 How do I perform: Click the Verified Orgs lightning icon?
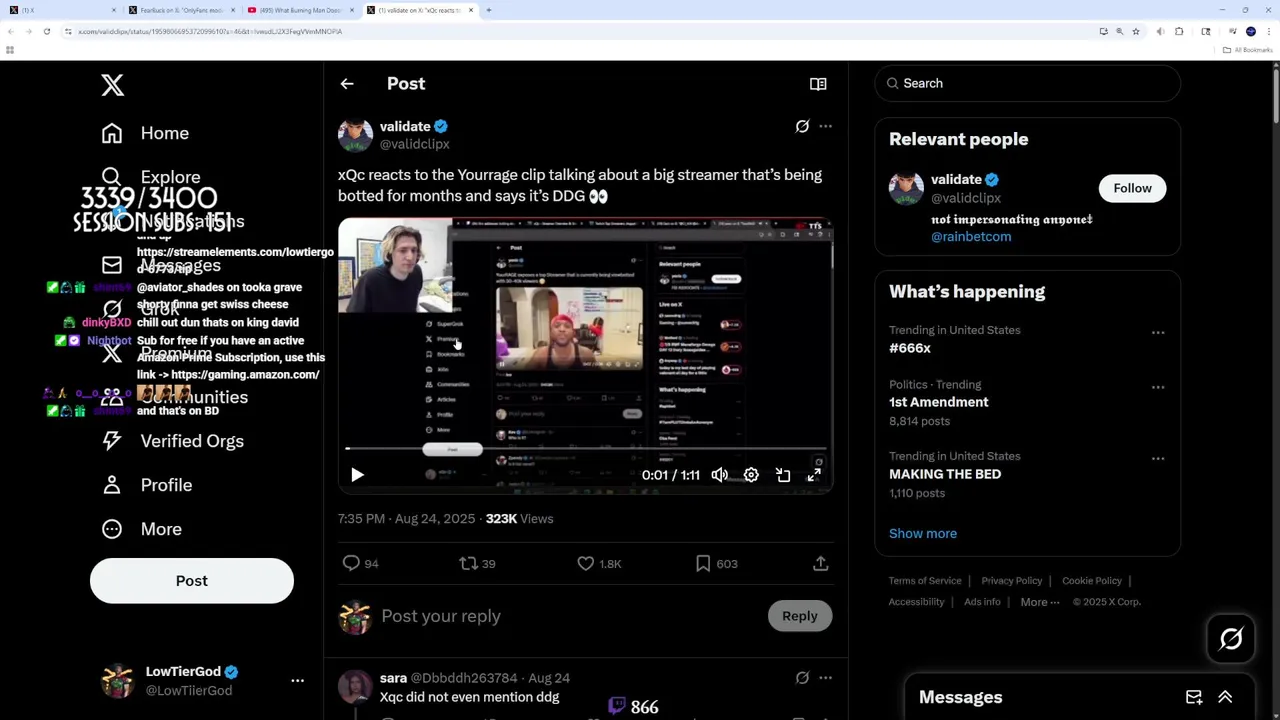(x=112, y=441)
